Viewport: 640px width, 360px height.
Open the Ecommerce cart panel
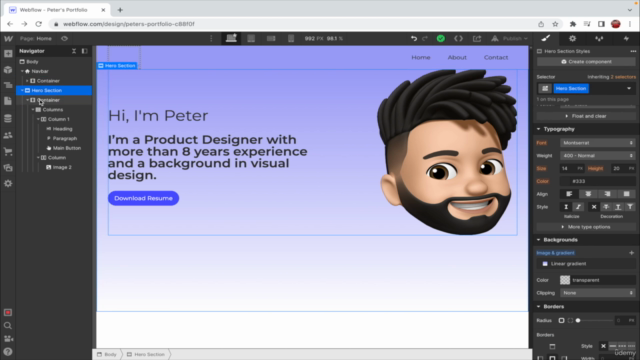(8, 151)
